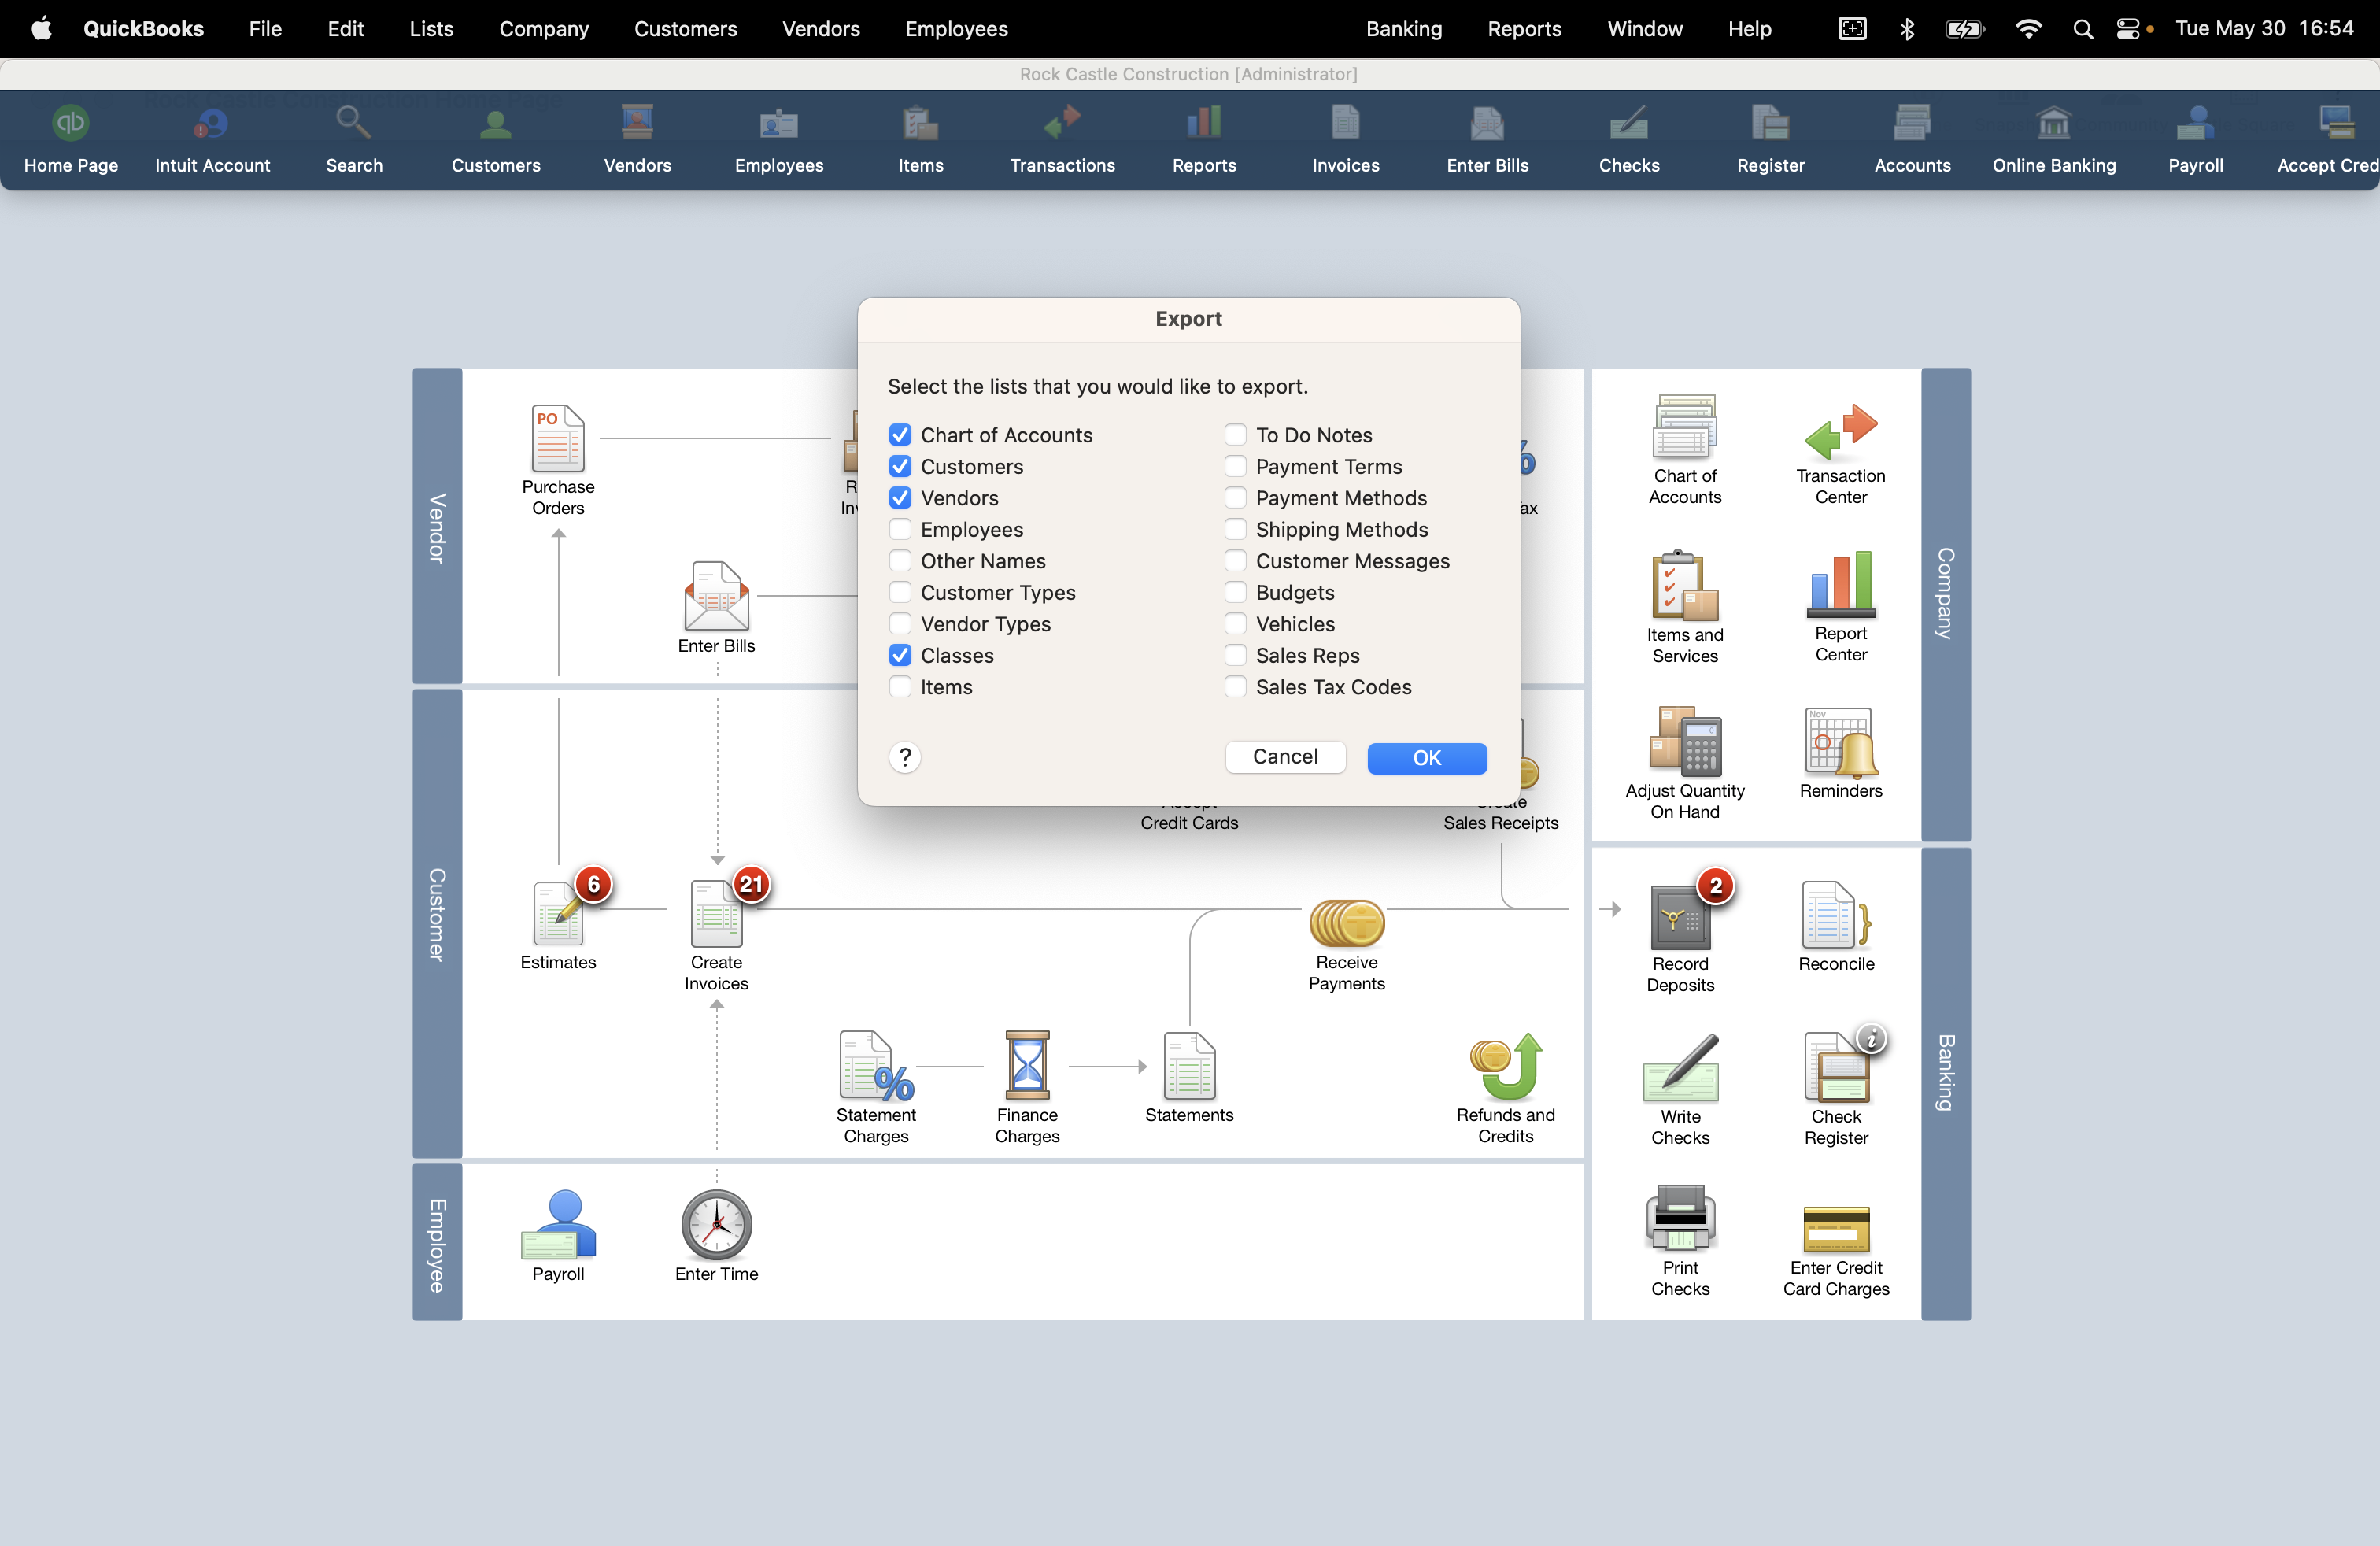Viewport: 2380px width, 1546px height.
Task: Uncheck the Vendors export checkbox
Action: [900, 498]
